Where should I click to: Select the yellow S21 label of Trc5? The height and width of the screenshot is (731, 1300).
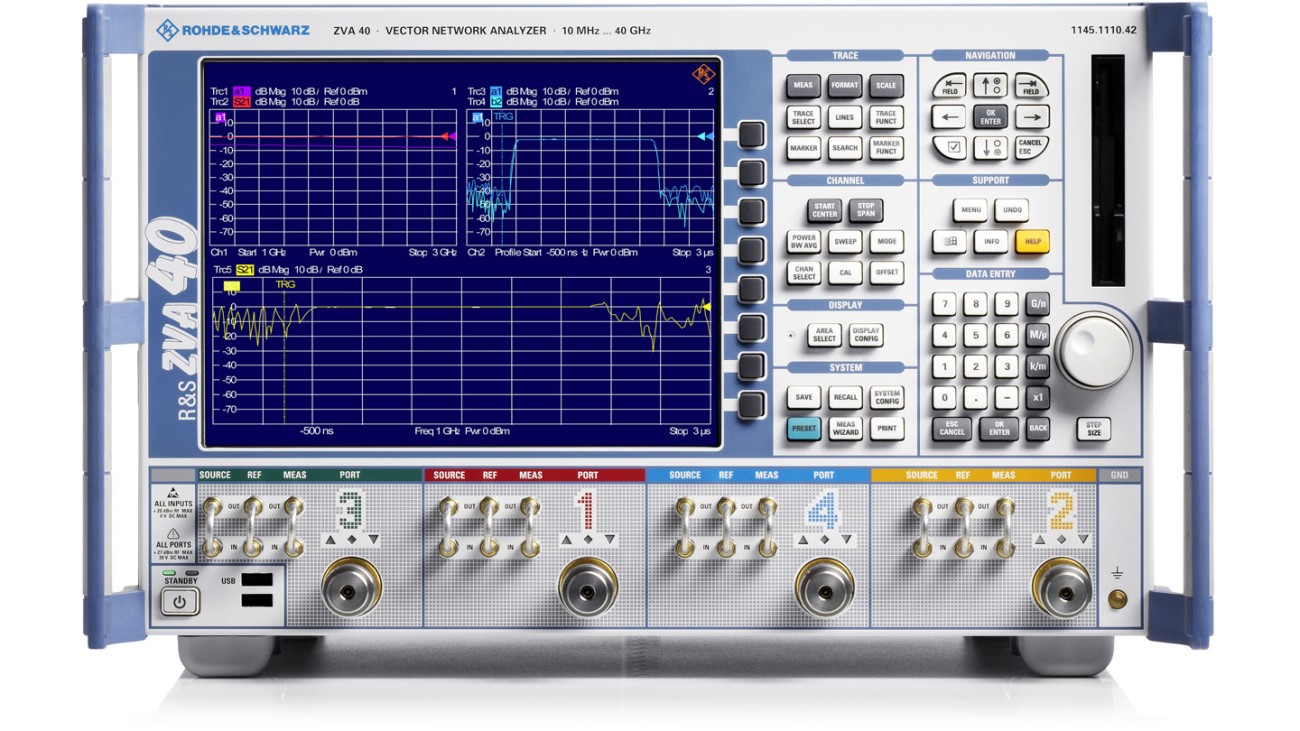[245, 270]
